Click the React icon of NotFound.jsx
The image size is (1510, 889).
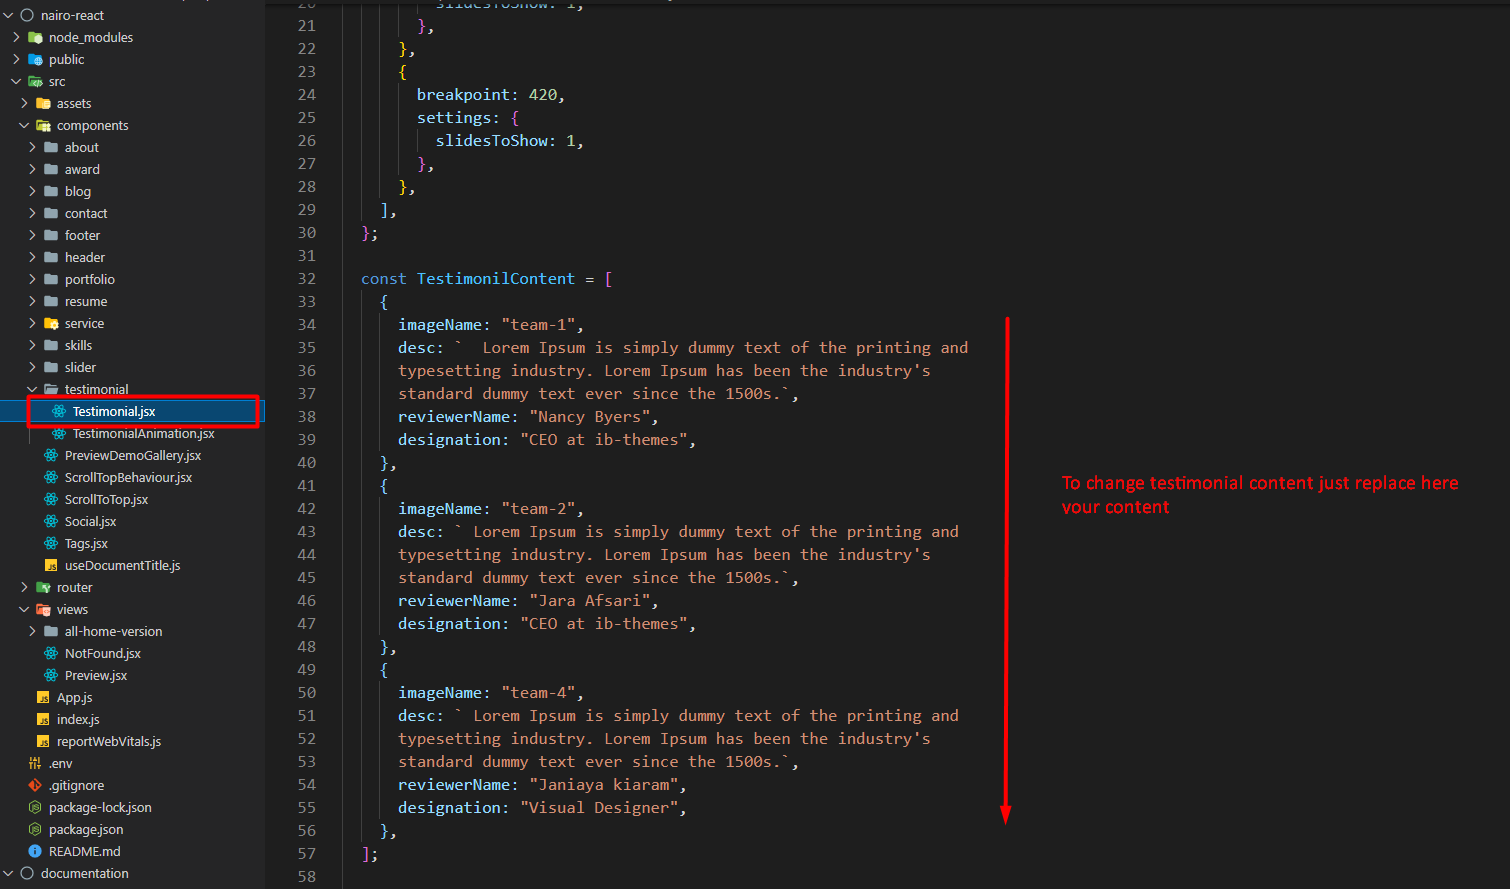(51, 653)
